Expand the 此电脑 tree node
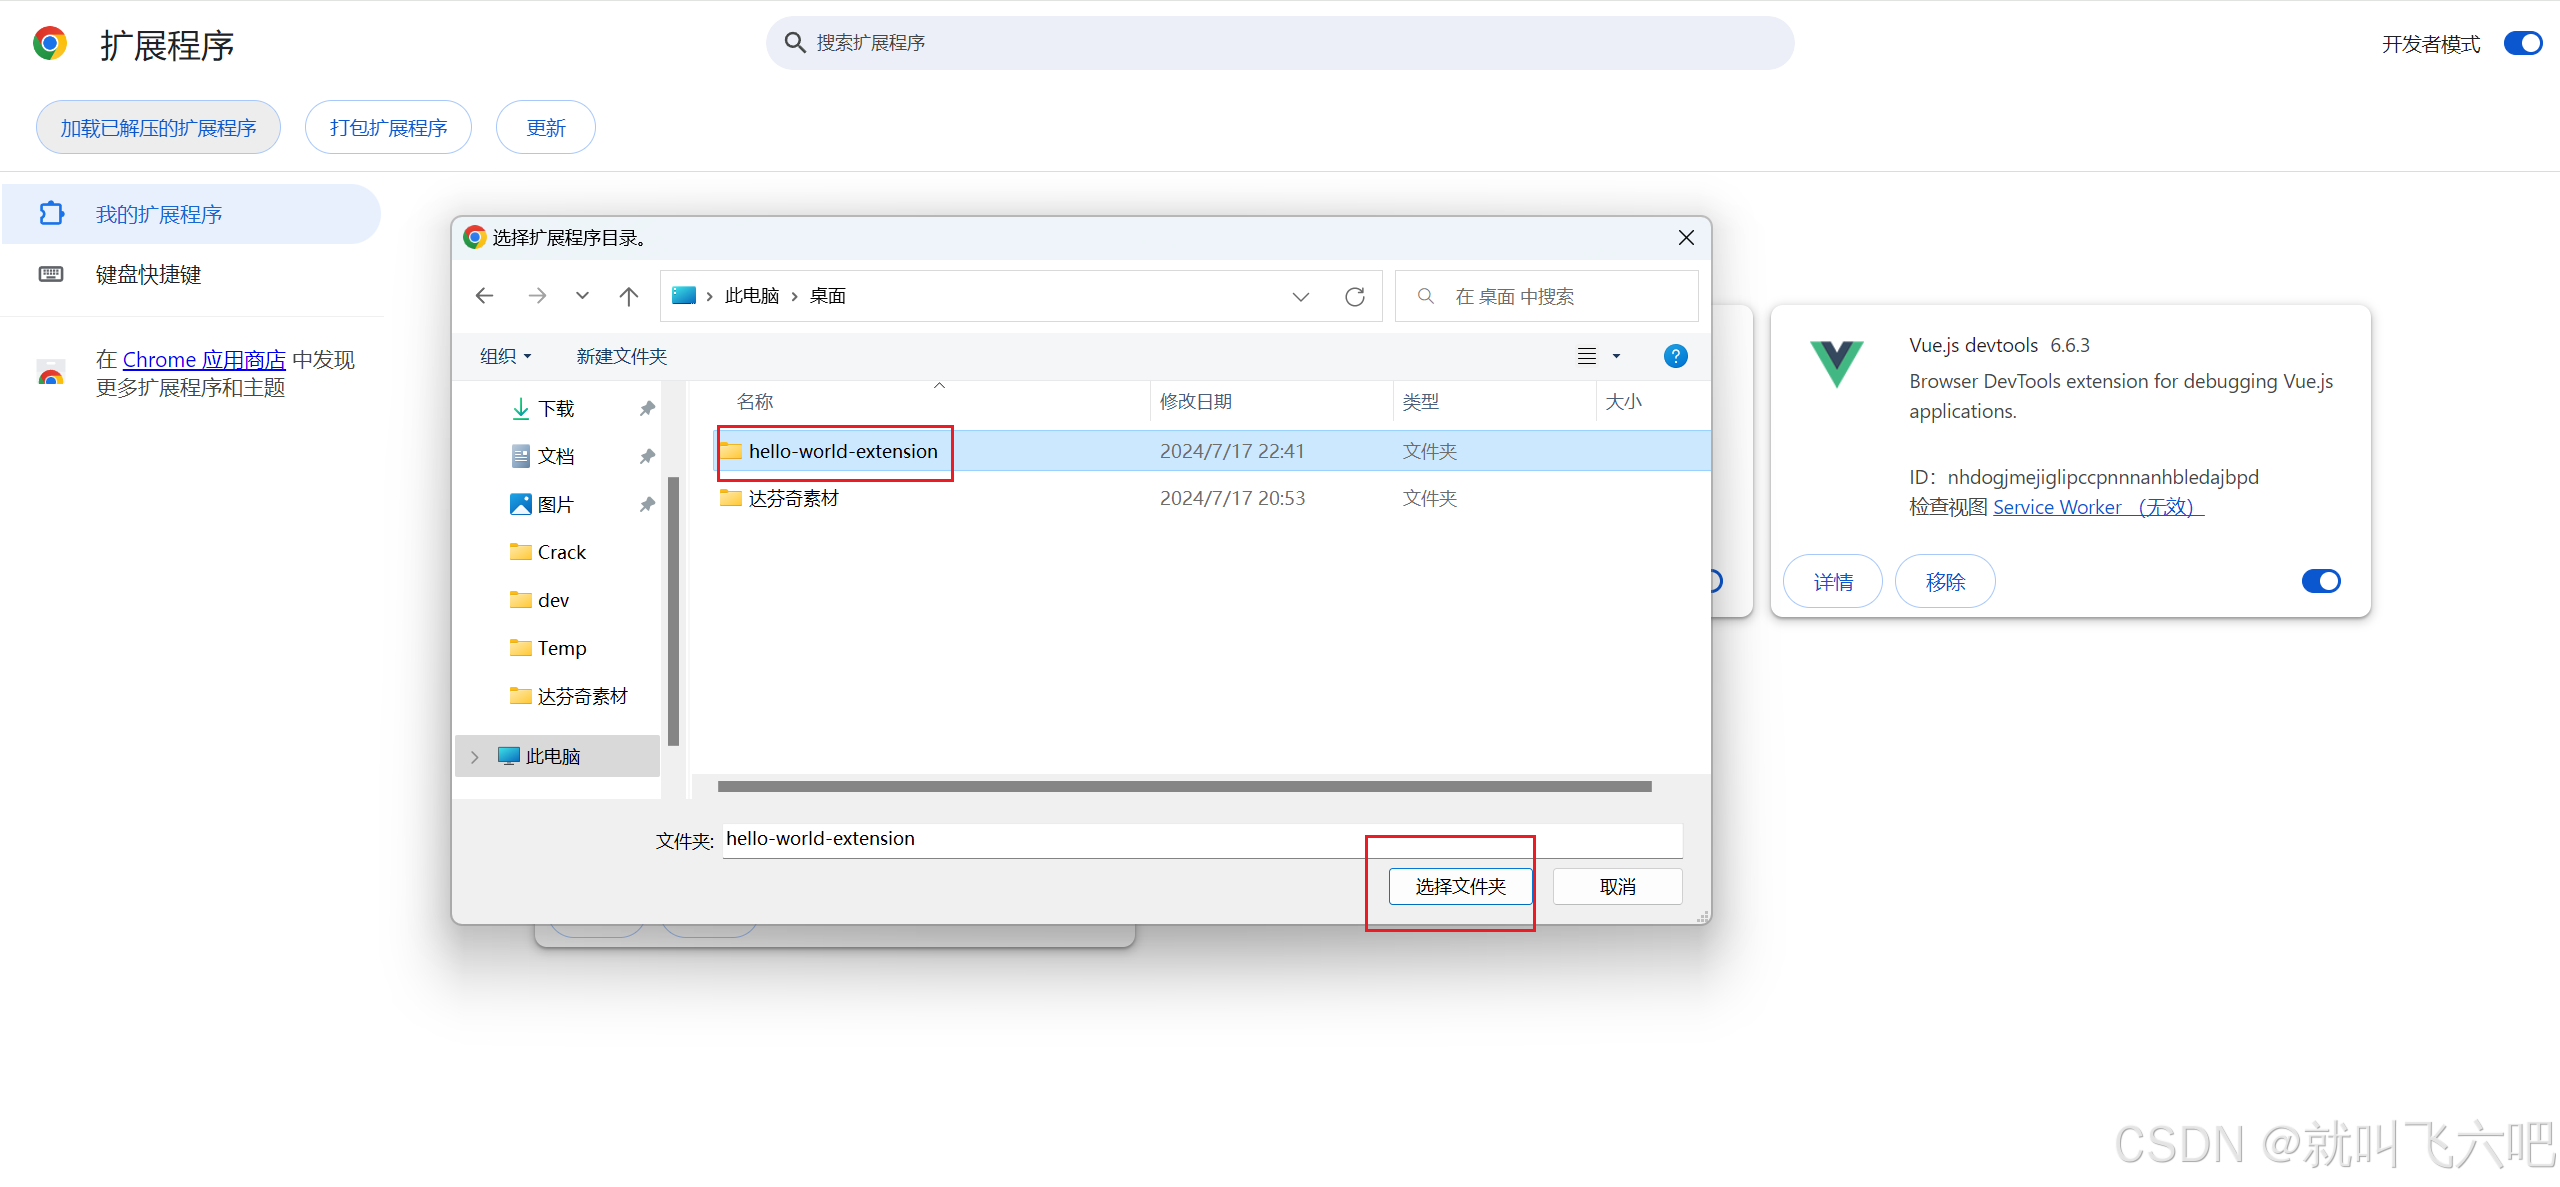The image size is (2560, 1187). tap(475, 757)
